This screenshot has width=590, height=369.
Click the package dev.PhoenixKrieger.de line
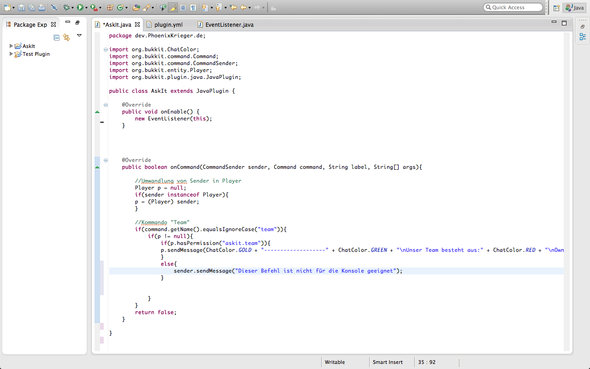point(157,36)
